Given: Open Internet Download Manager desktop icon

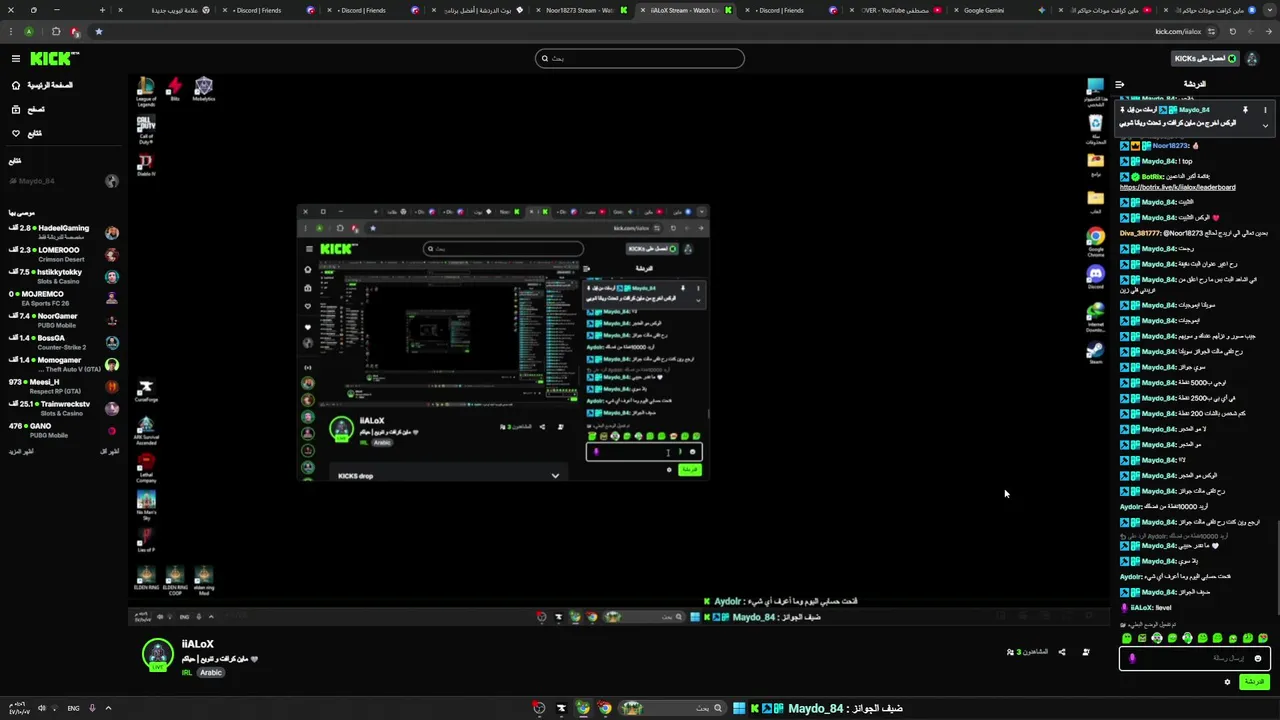Looking at the screenshot, I should [1096, 317].
